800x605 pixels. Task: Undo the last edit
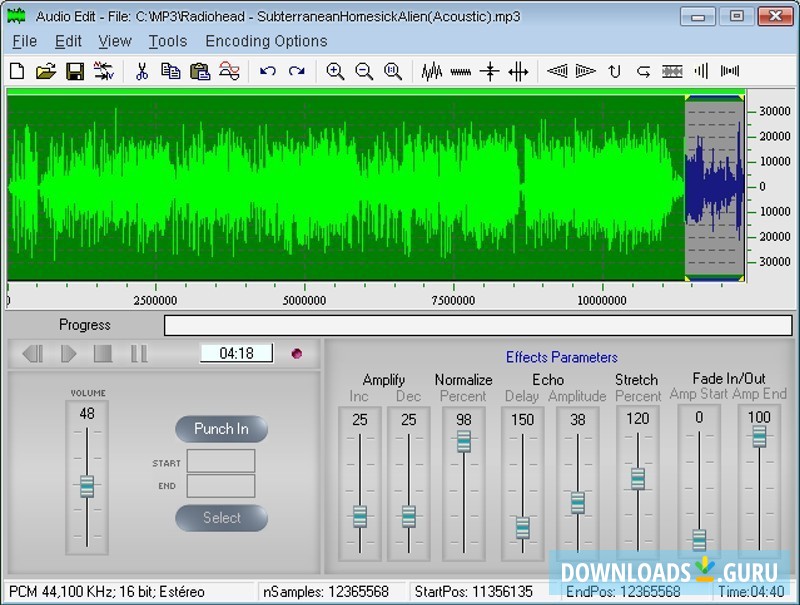point(267,71)
